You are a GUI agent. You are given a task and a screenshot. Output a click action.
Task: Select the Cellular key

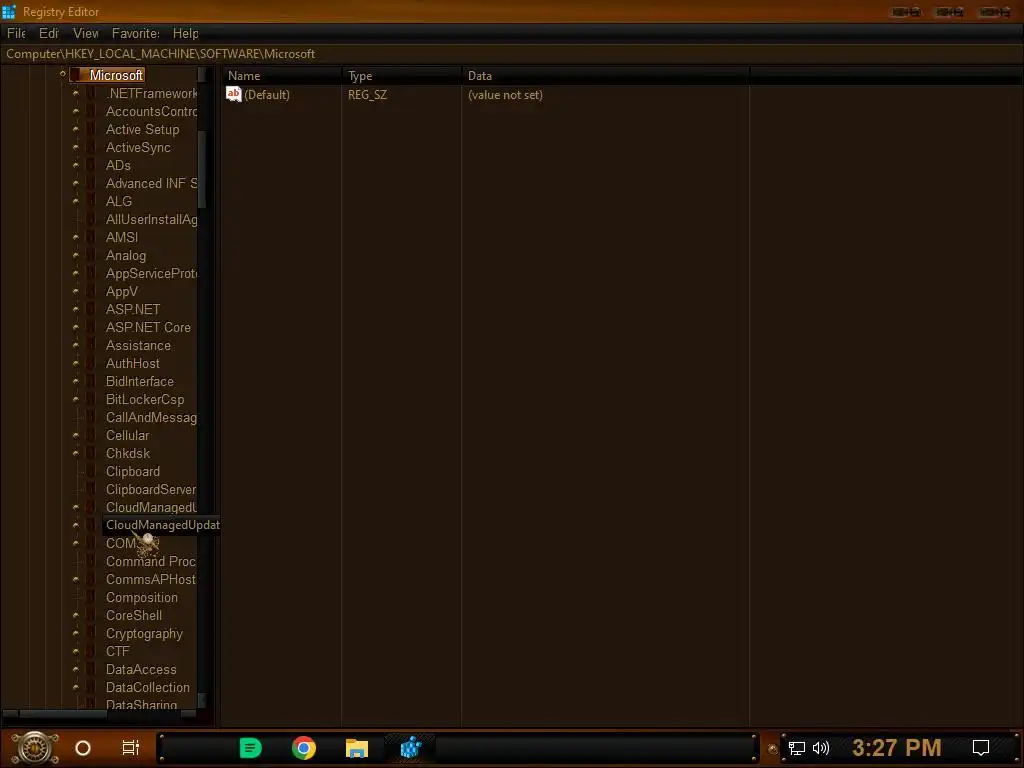coord(127,436)
